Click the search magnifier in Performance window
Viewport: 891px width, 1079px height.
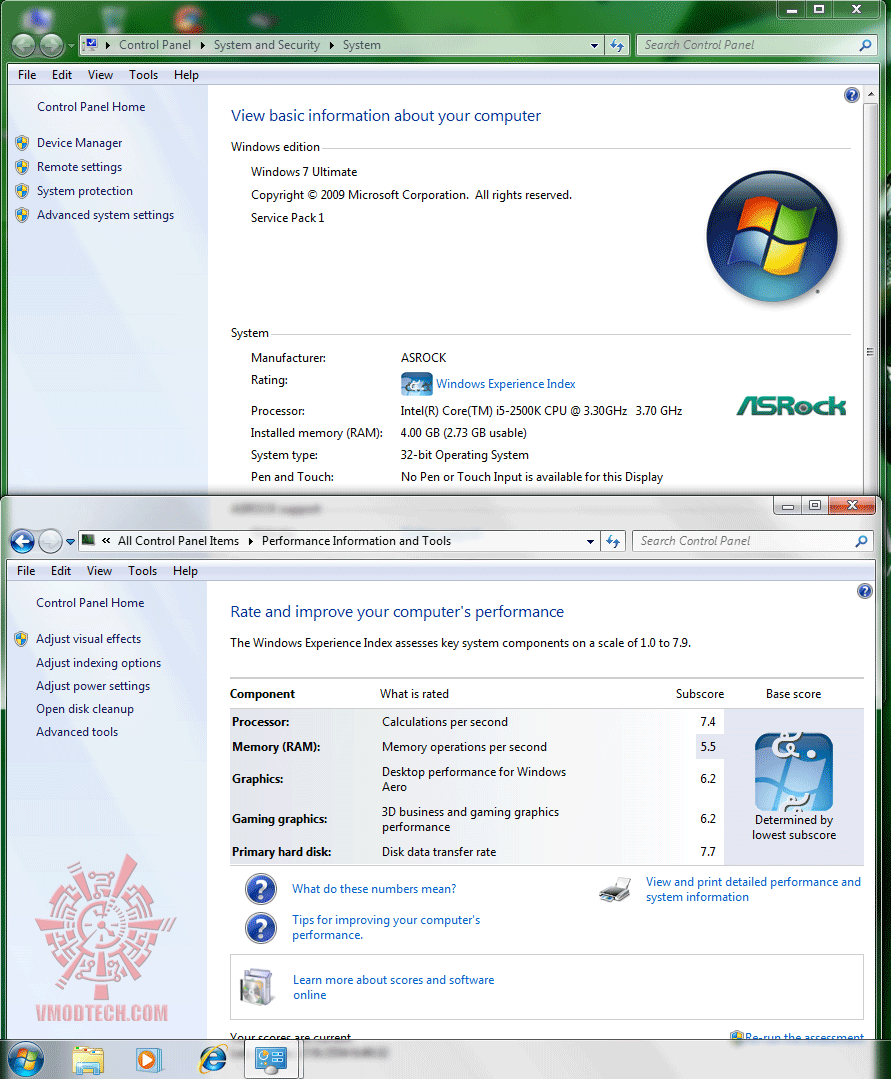(x=861, y=542)
